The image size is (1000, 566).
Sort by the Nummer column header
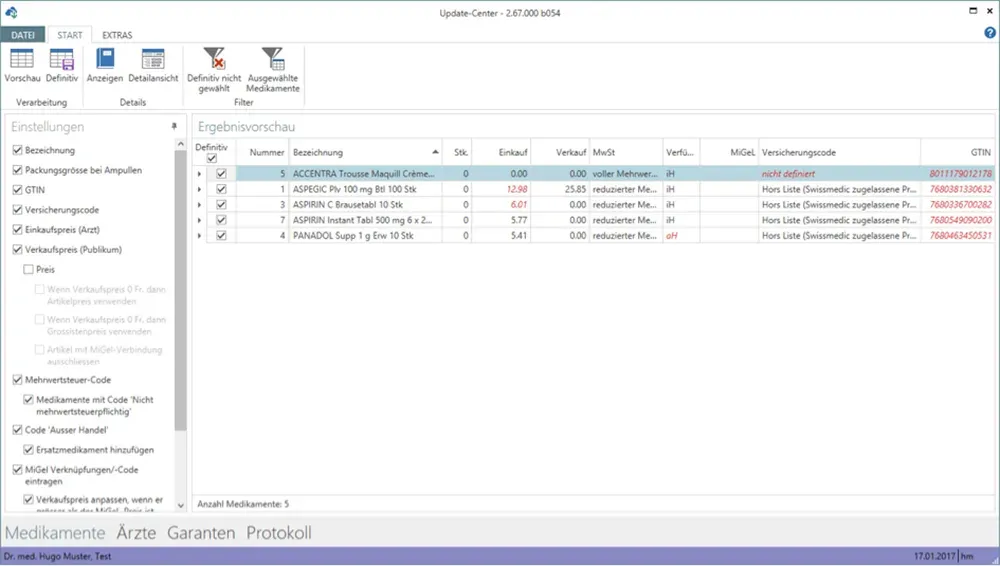tap(262, 152)
